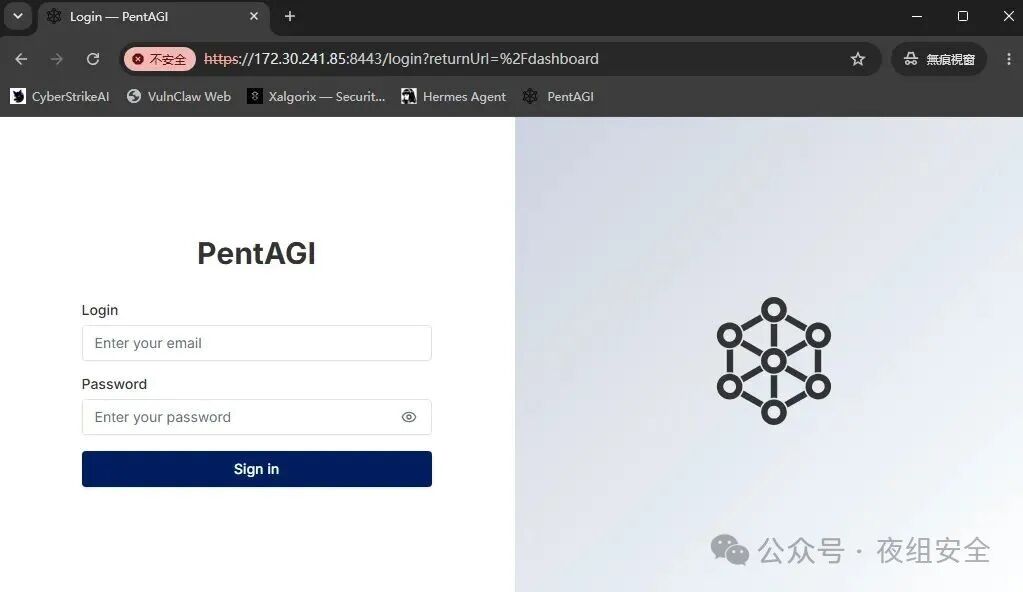Select the Login — PentAGI tab
Image resolution: width=1023 pixels, height=592 pixels.
[153, 16]
